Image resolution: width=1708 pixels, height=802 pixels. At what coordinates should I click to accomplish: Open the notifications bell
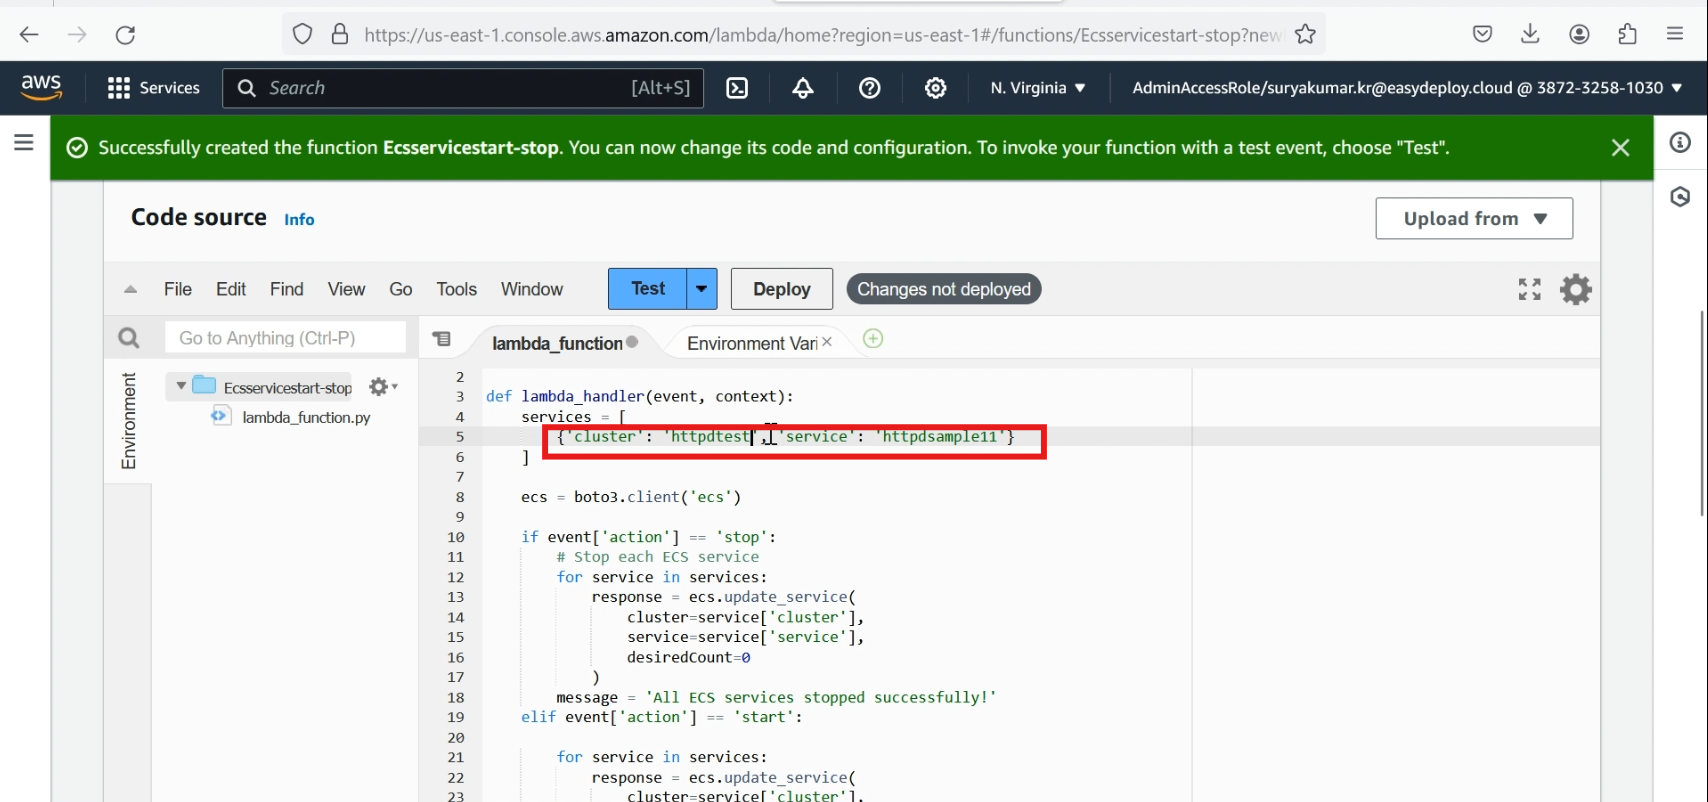(802, 88)
